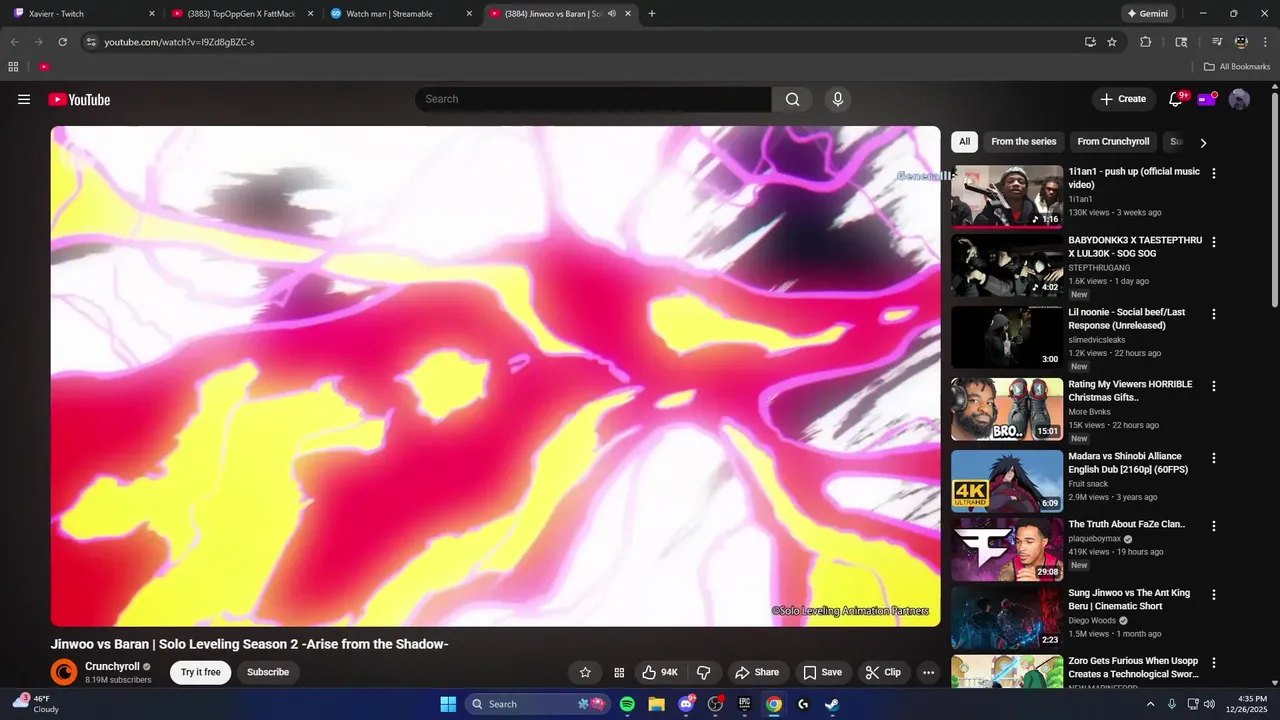Open the Gemini button in Chrome title bar
The width and height of the screenshot is (1280, 720).
1147,14
